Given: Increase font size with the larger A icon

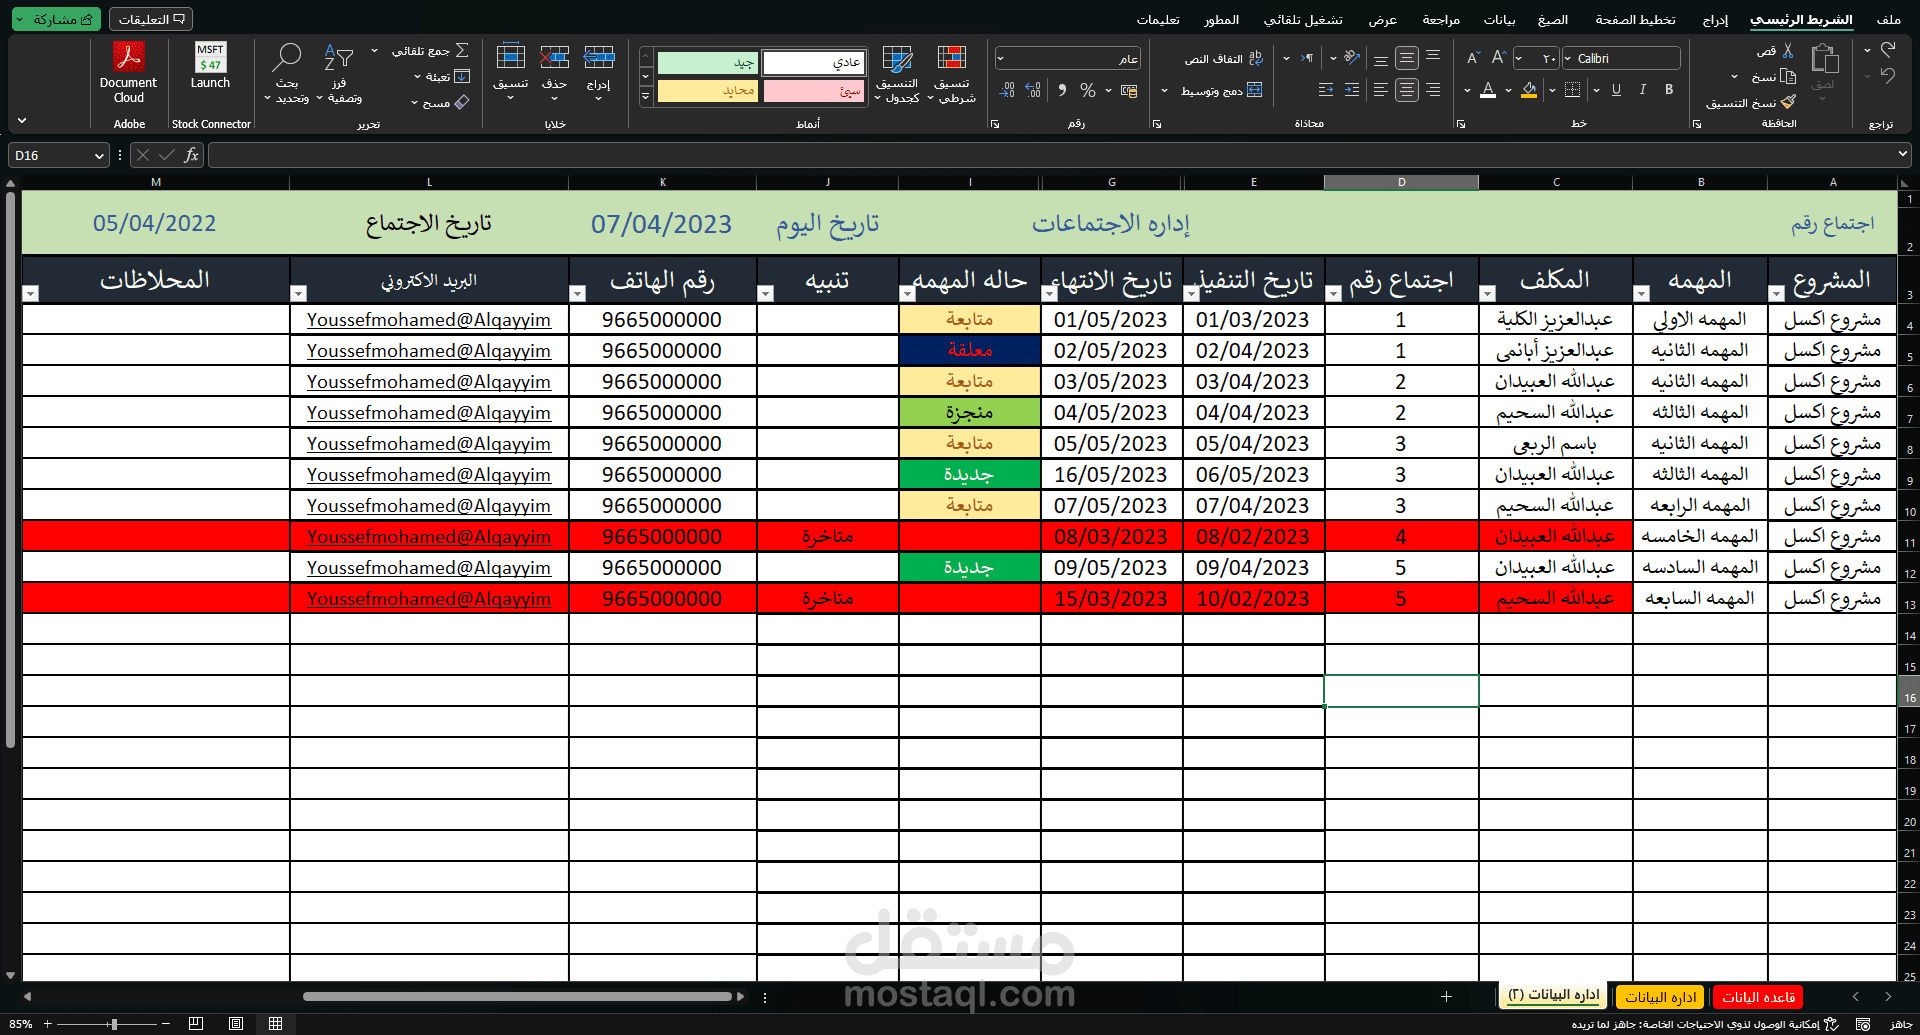Looking at the screenshot, I should click(x=1498, y=58).
